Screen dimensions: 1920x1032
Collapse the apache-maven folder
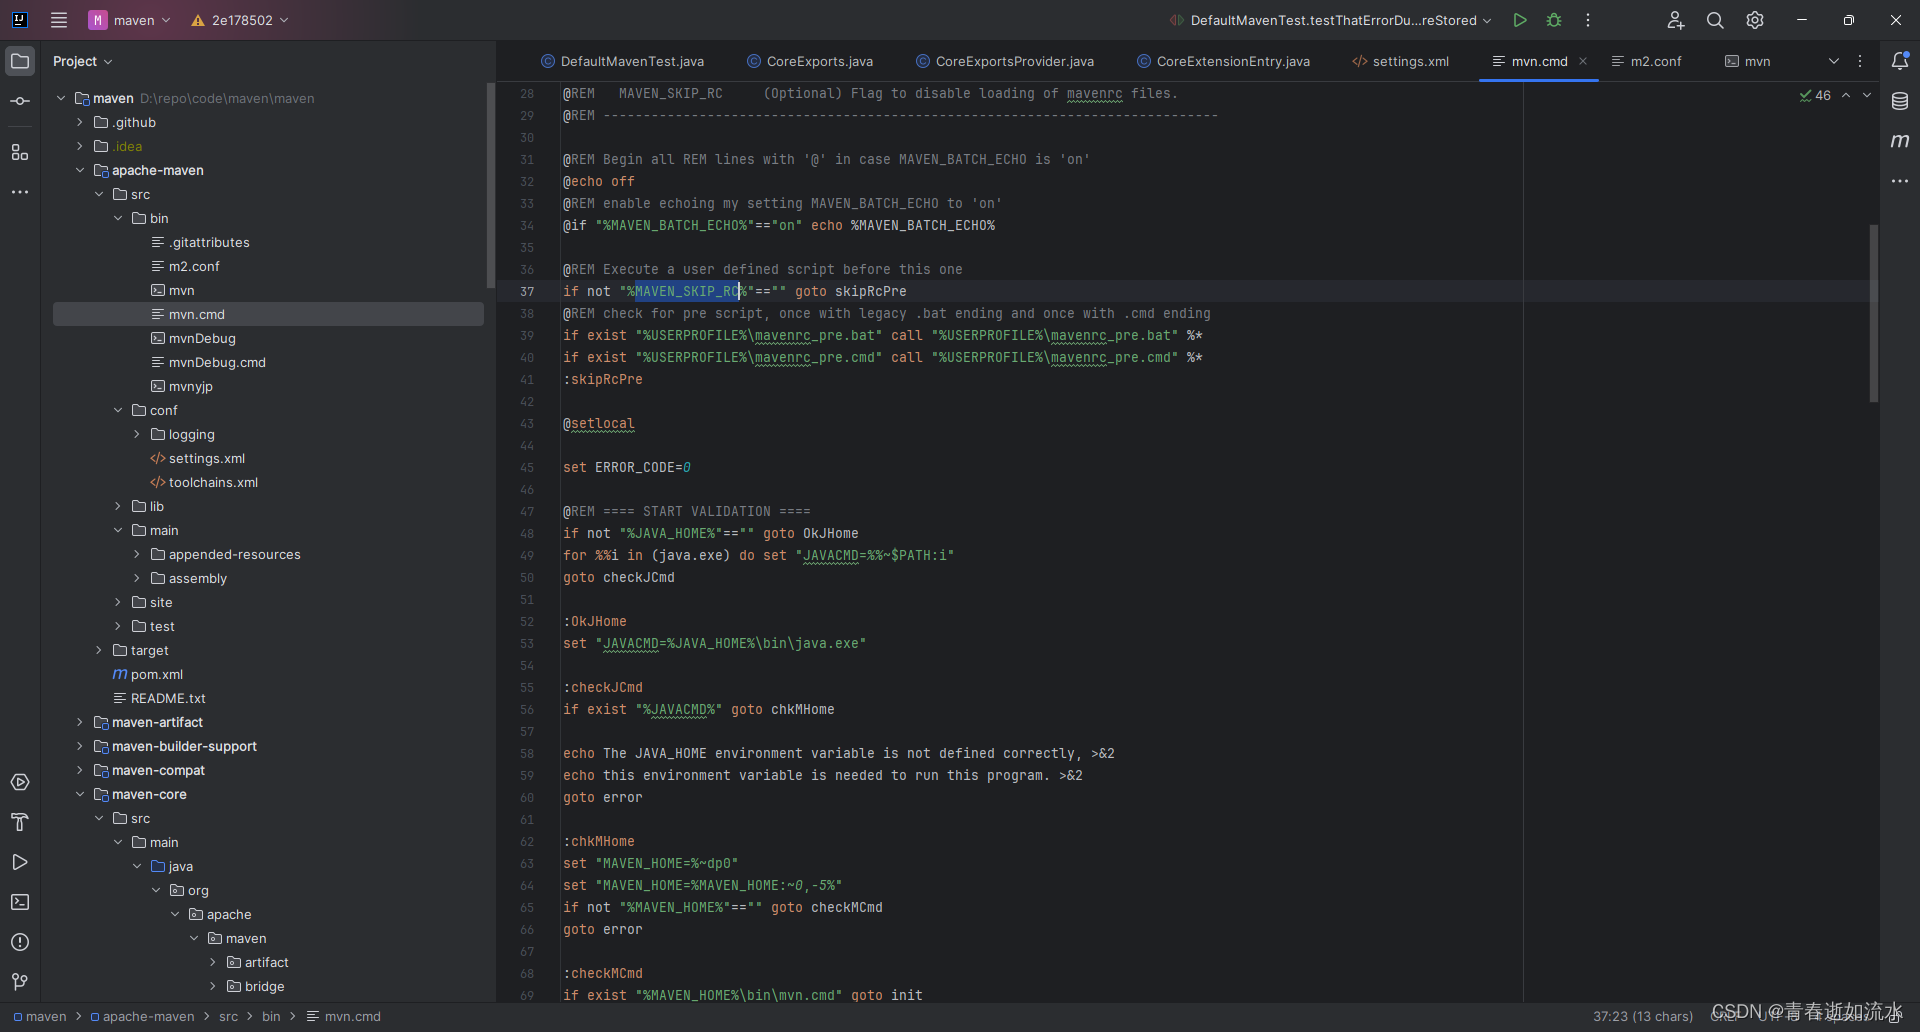click(x=80, y=170)
